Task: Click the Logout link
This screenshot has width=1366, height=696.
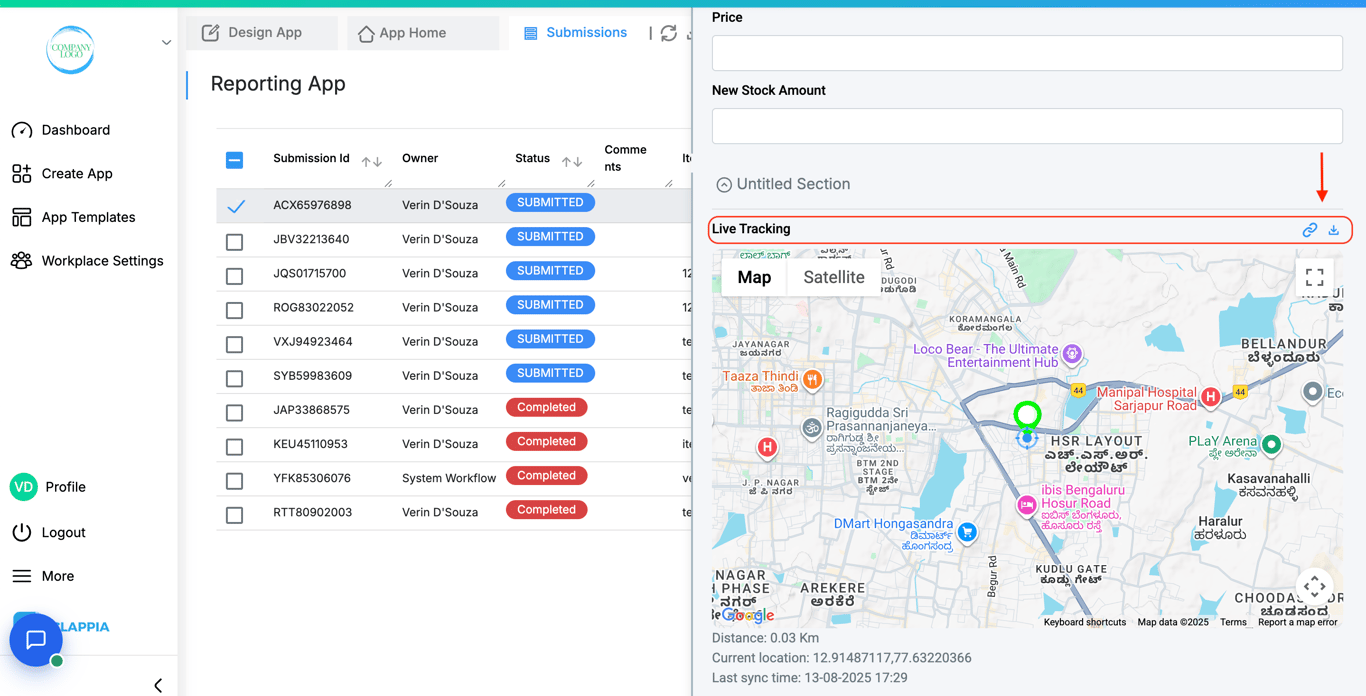Action: [x=63, y=533]
